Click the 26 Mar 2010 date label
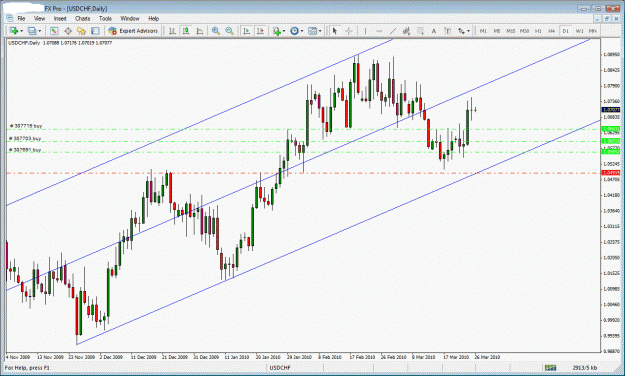The height and width of the screenshot is (376, 625). click(487, 357)
